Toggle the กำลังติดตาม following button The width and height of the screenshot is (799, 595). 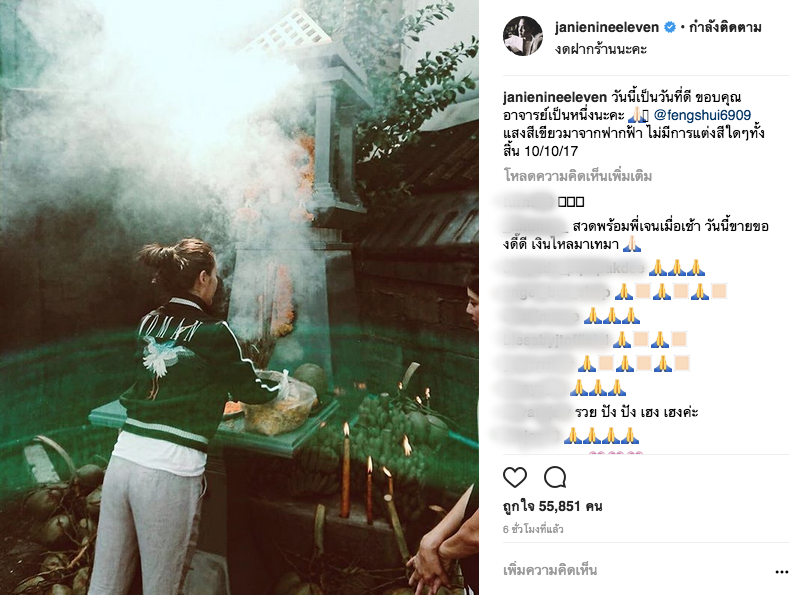coord(725,27)
